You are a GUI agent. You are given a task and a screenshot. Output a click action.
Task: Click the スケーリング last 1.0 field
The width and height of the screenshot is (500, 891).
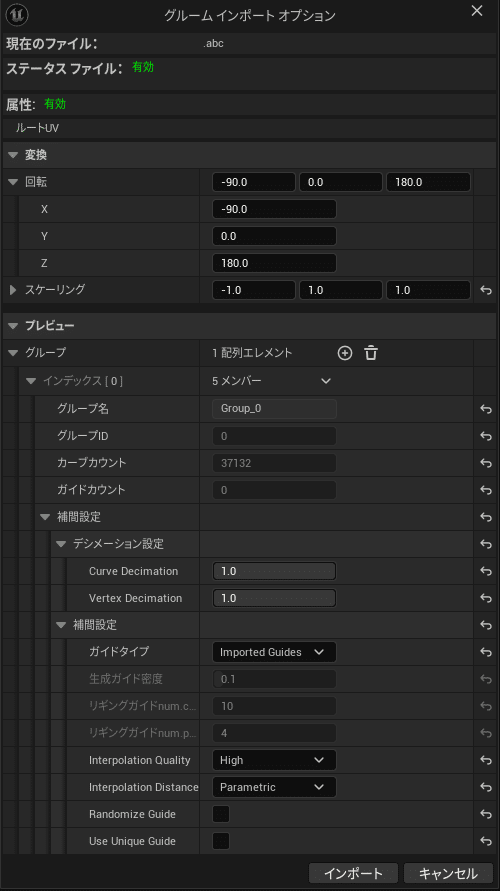click(428, 290)
